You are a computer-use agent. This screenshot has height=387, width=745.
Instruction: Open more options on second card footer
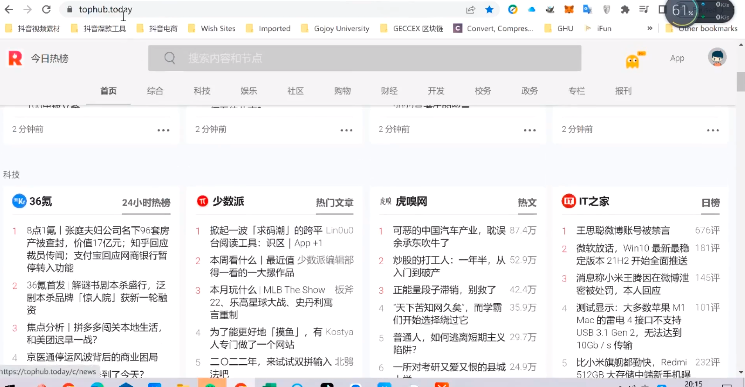coord(346,130)
